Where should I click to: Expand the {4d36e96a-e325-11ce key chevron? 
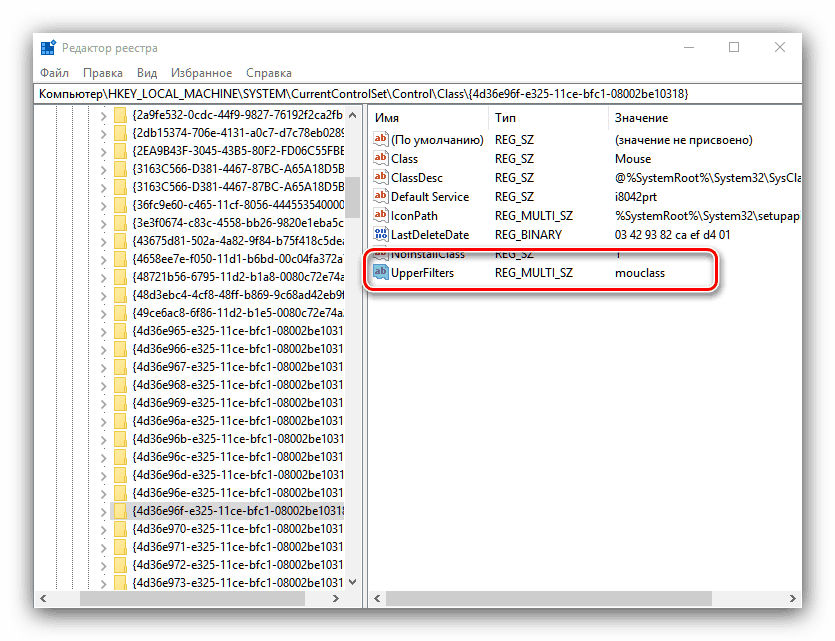point(103,422)
